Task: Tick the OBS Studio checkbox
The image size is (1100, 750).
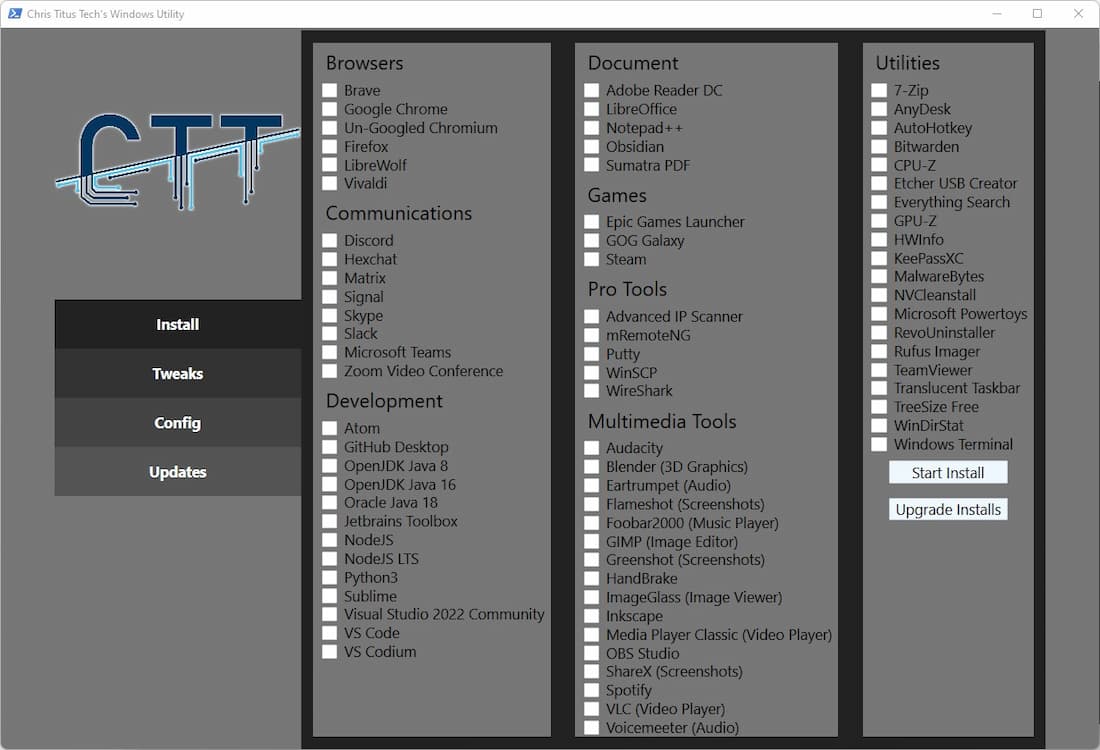Action: pyautogui.click(x=592, y=653)
